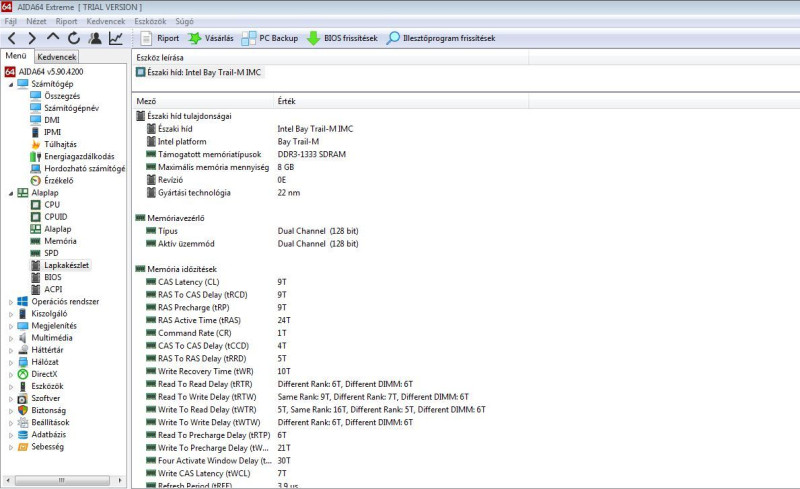The height and width of the screenshot is (489, 800).
Task: Refresh the current page
Action: tap(74, 38)
